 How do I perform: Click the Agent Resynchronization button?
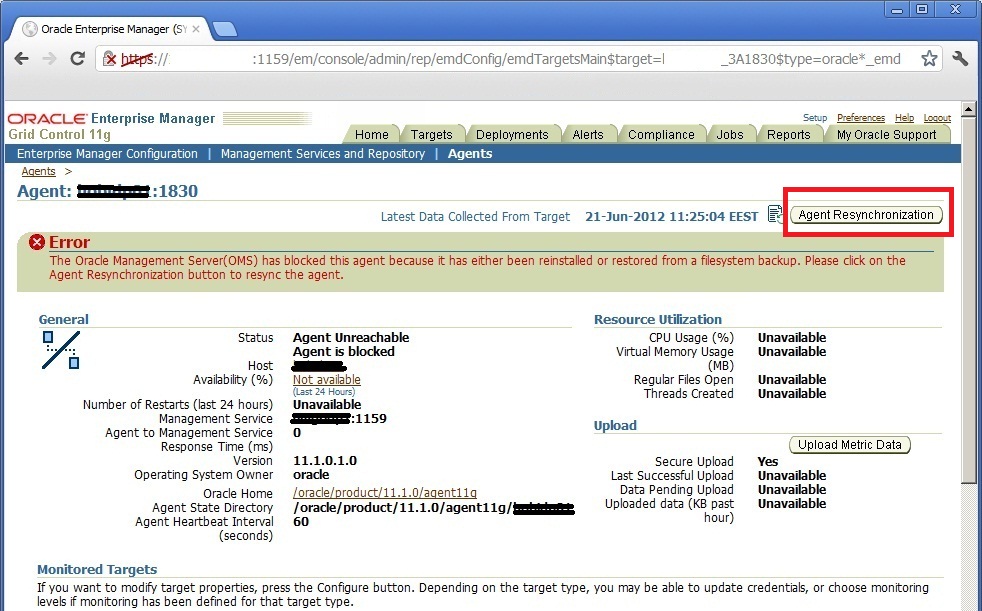tap(866, 215)
